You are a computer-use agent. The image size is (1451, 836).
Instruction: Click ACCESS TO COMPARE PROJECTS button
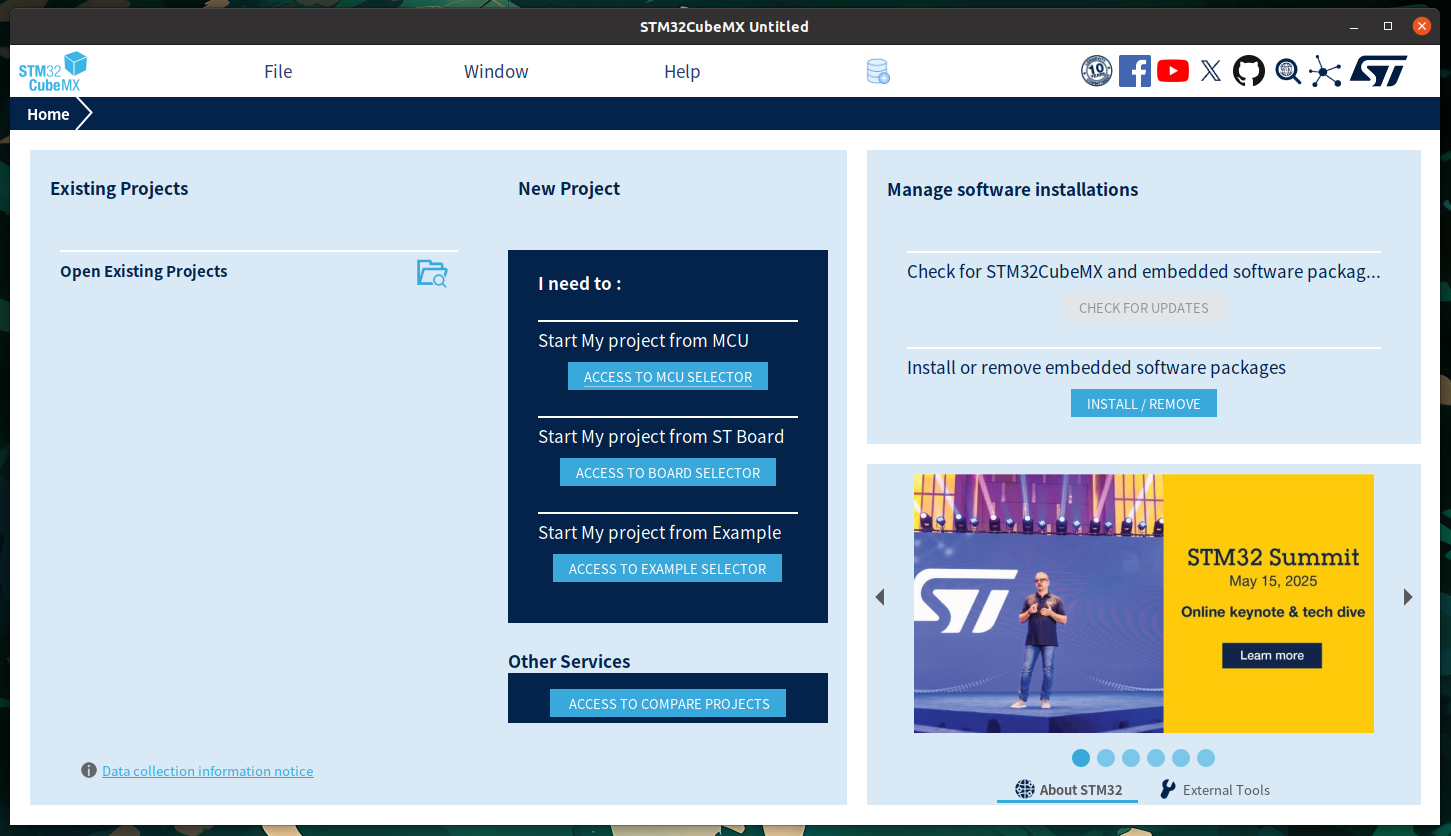668,703
